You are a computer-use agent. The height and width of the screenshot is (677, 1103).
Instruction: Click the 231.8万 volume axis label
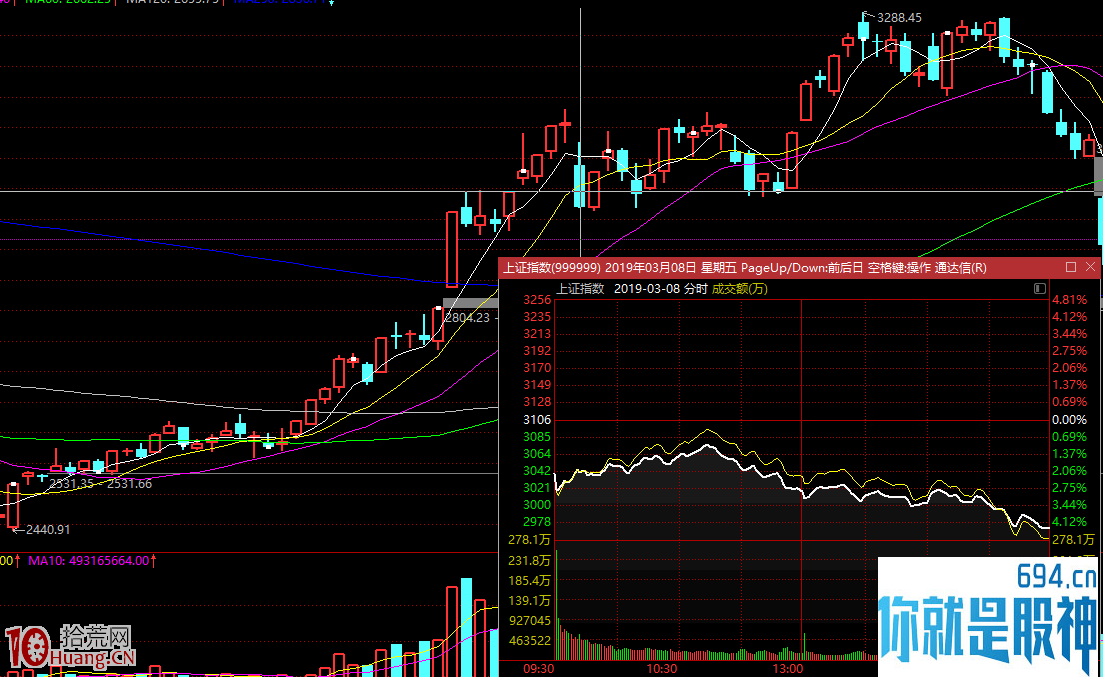tap(530, 560)
